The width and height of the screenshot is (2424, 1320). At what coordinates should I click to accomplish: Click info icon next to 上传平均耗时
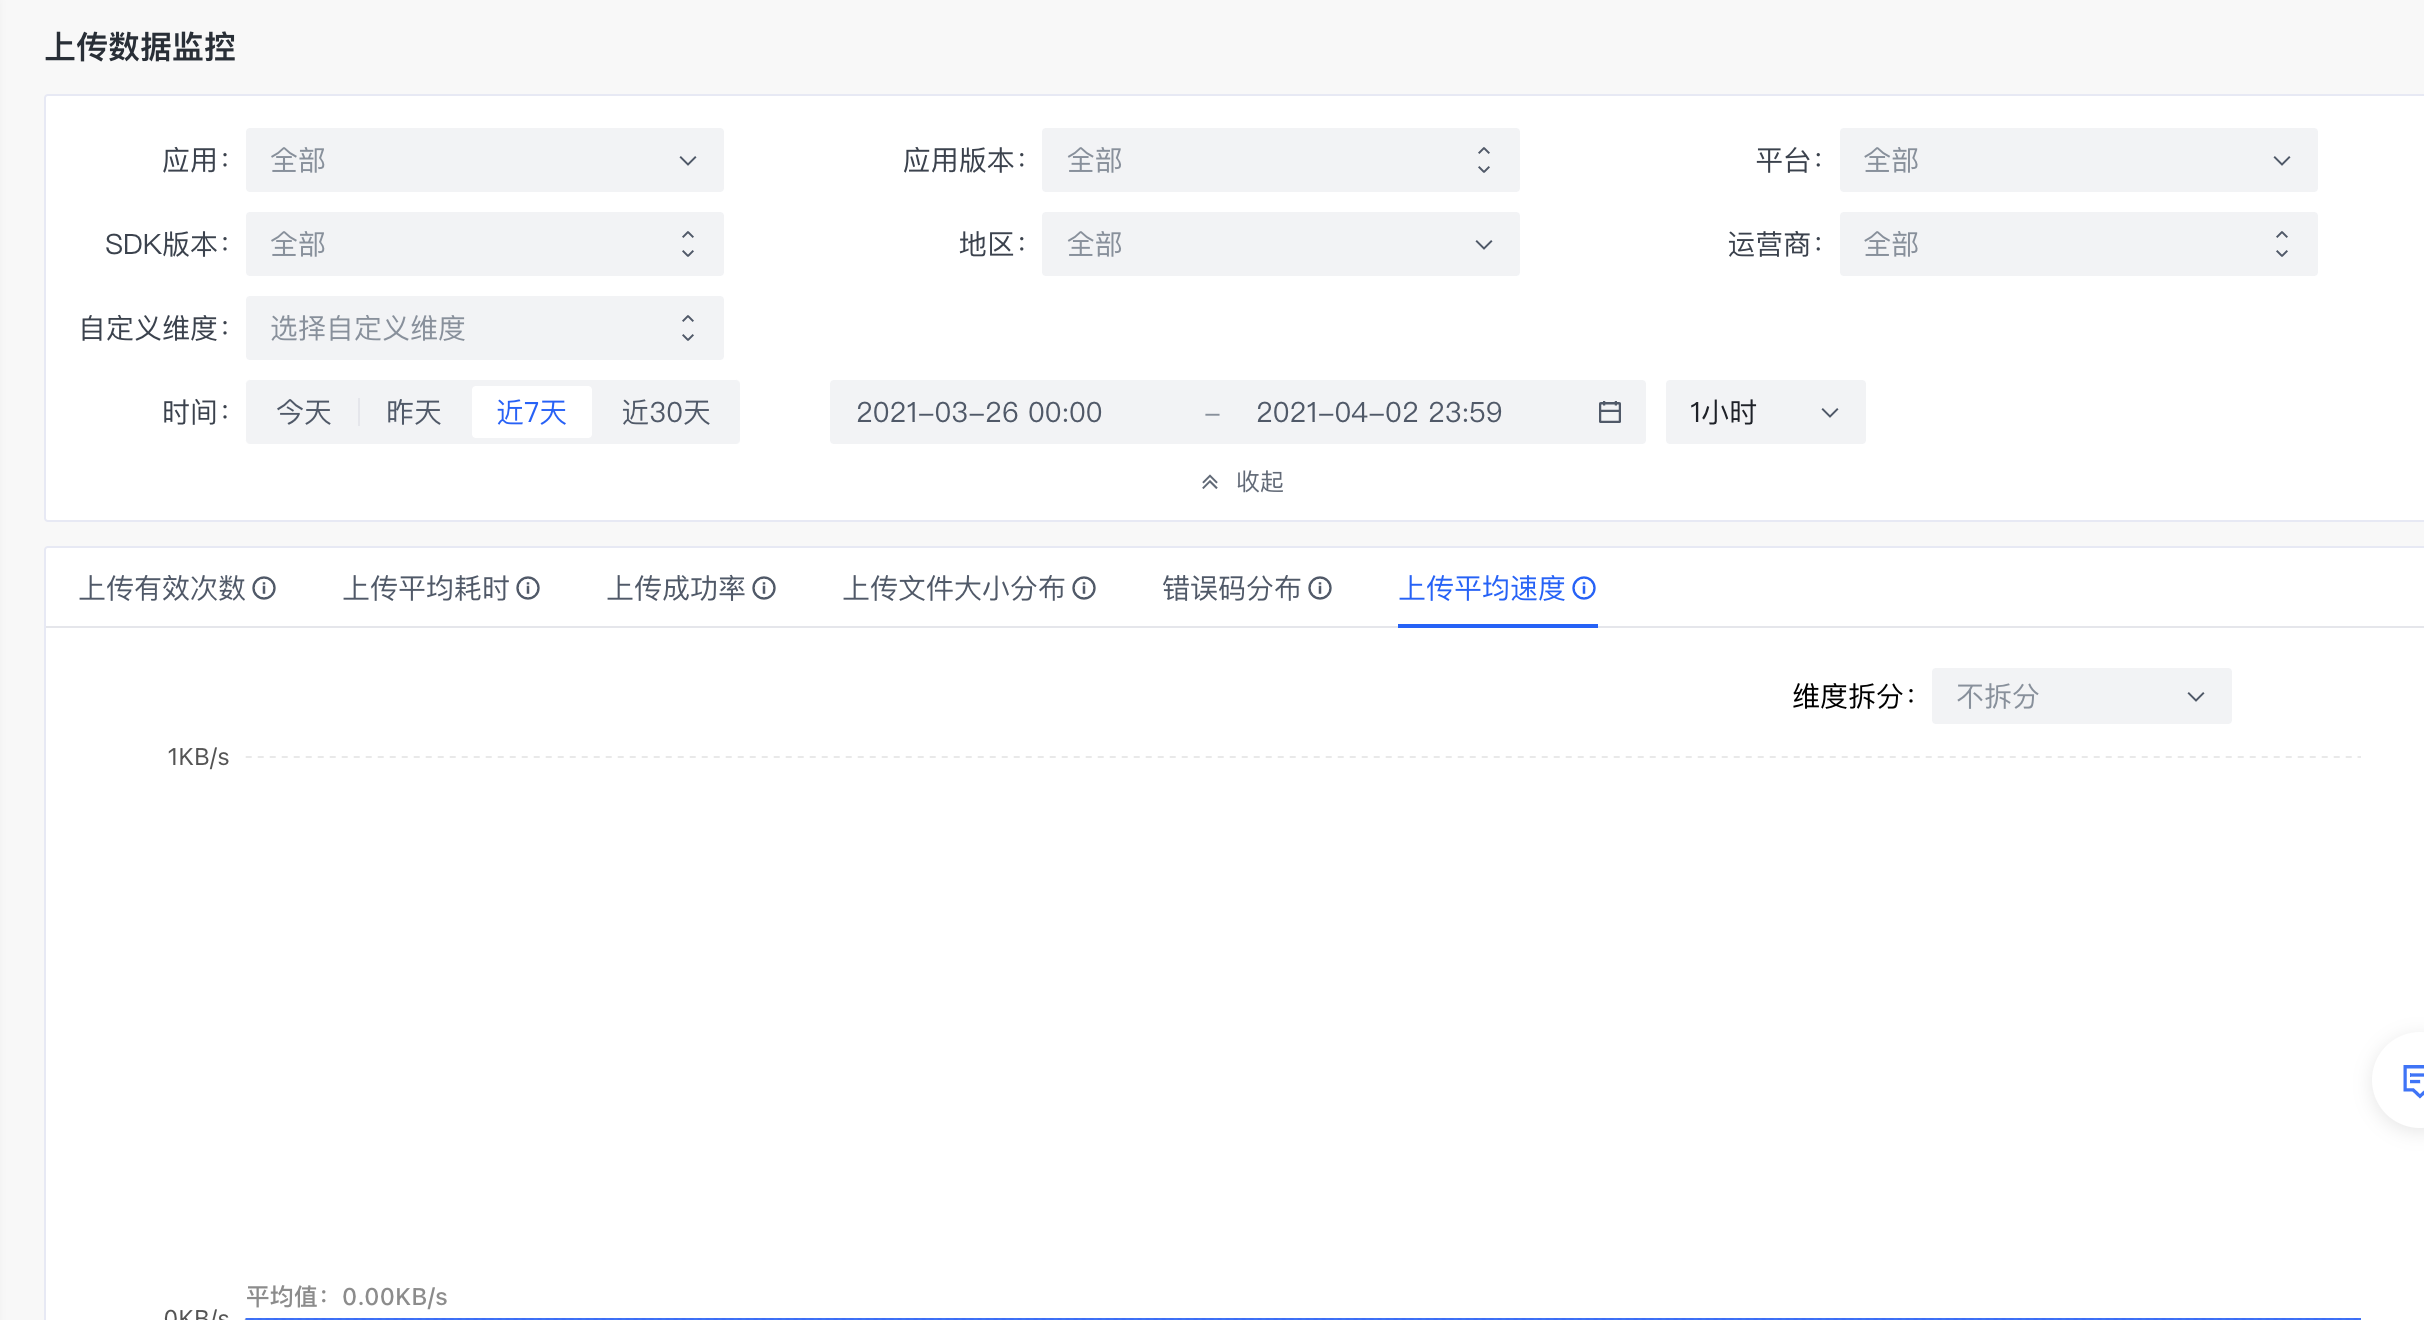tap(528, 588)
